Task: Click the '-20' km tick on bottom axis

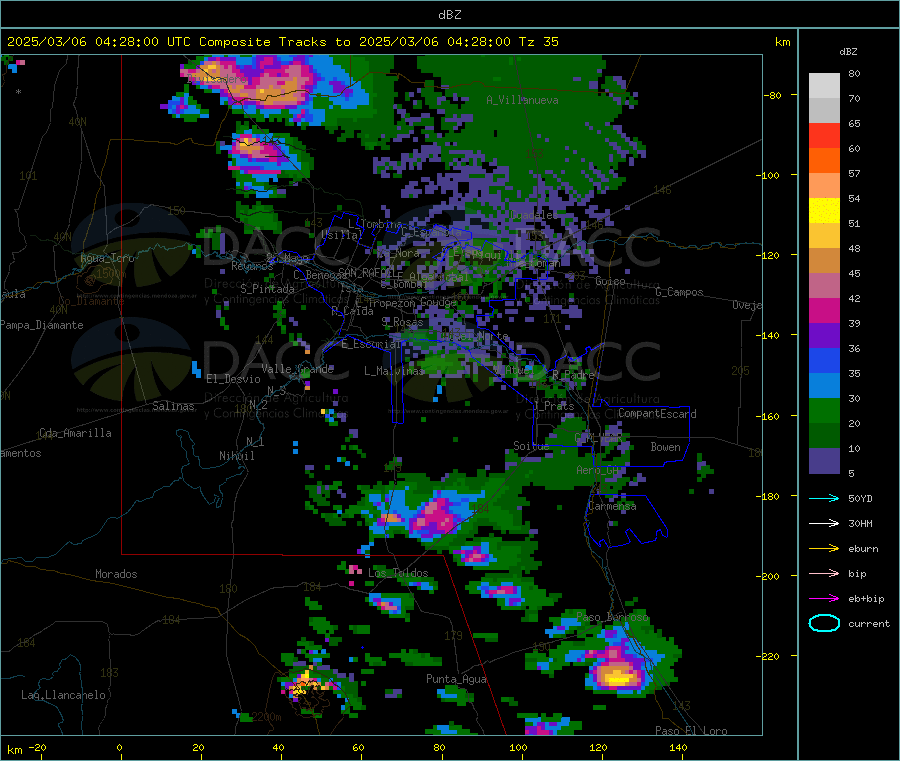Action: [x=37, y=747]
